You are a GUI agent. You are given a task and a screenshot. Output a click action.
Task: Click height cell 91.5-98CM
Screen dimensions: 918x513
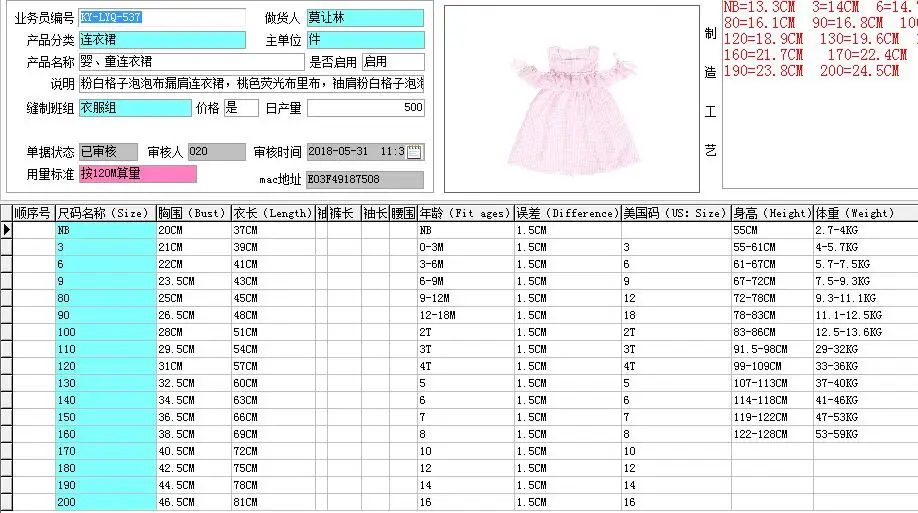[x=772, y=349]
